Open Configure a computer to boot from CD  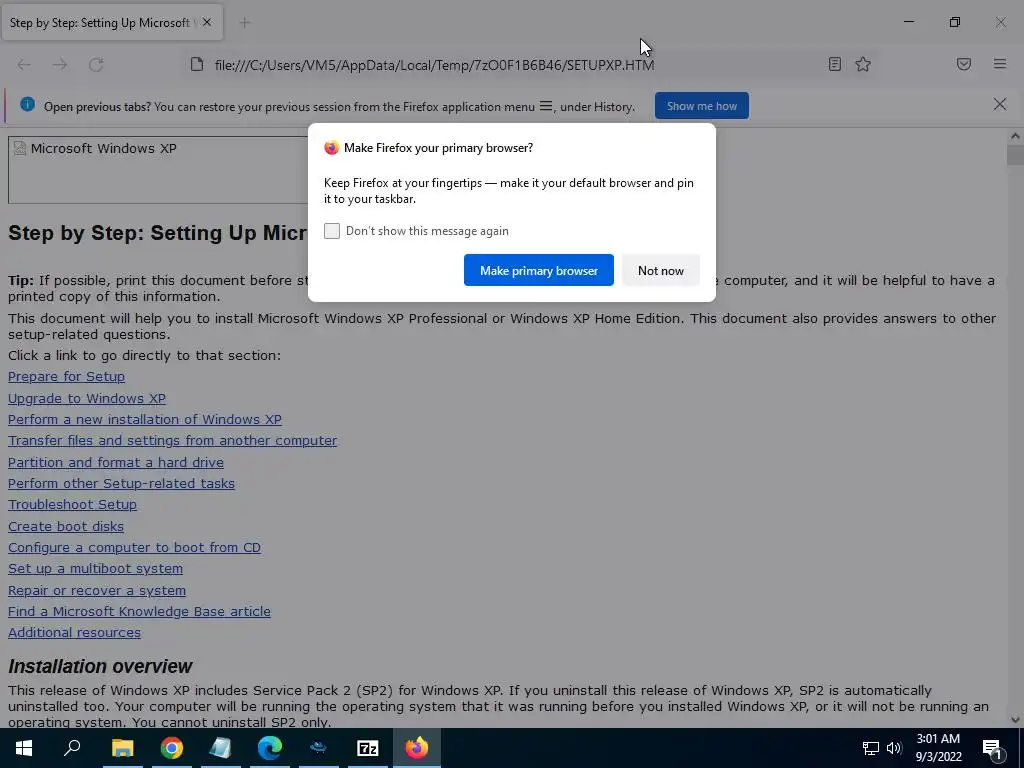pos(135,547)
